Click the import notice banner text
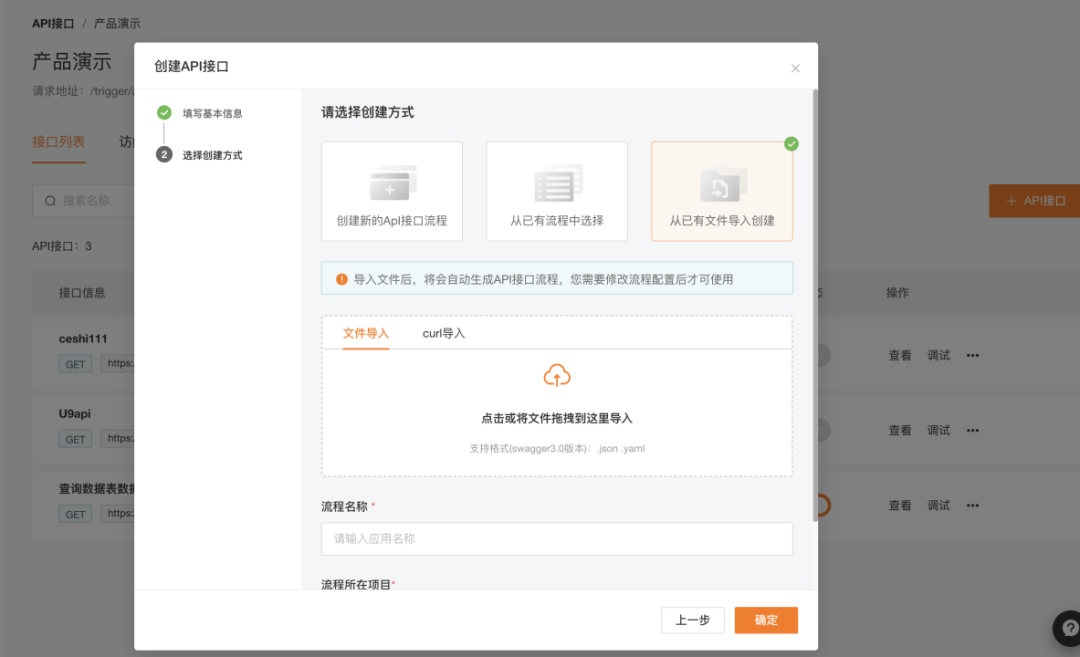 (543, 279)
